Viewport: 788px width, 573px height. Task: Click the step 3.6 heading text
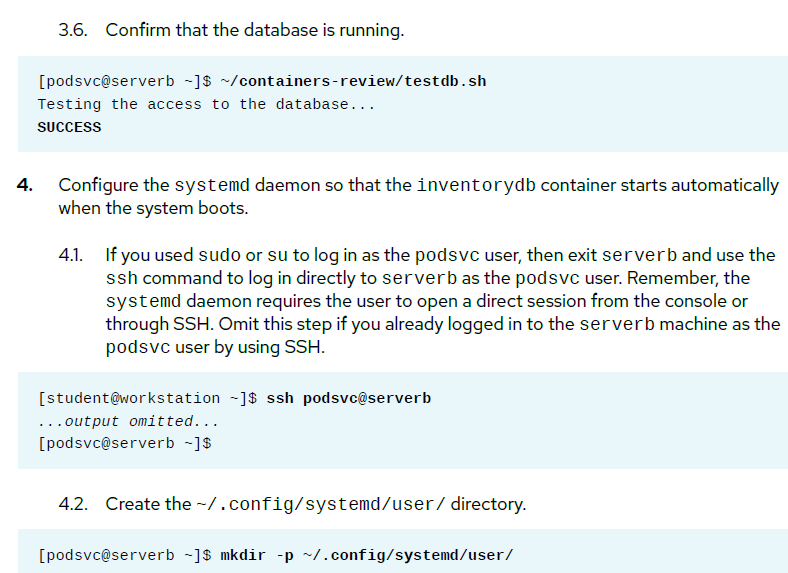231,30
